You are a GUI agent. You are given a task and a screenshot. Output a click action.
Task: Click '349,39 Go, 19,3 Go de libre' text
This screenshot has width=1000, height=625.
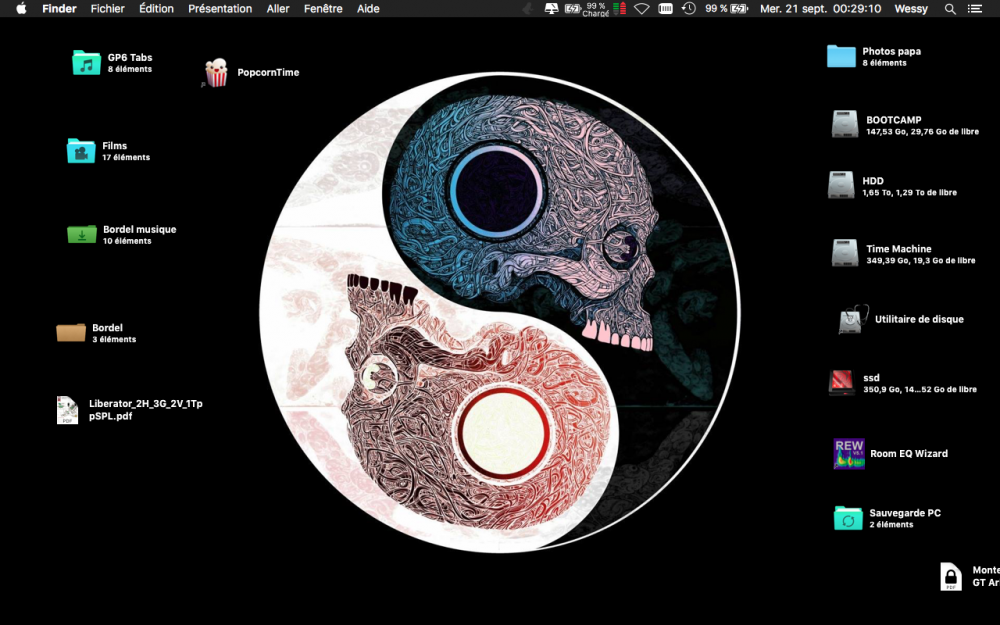pyautogui.click(x=920, y=260)
